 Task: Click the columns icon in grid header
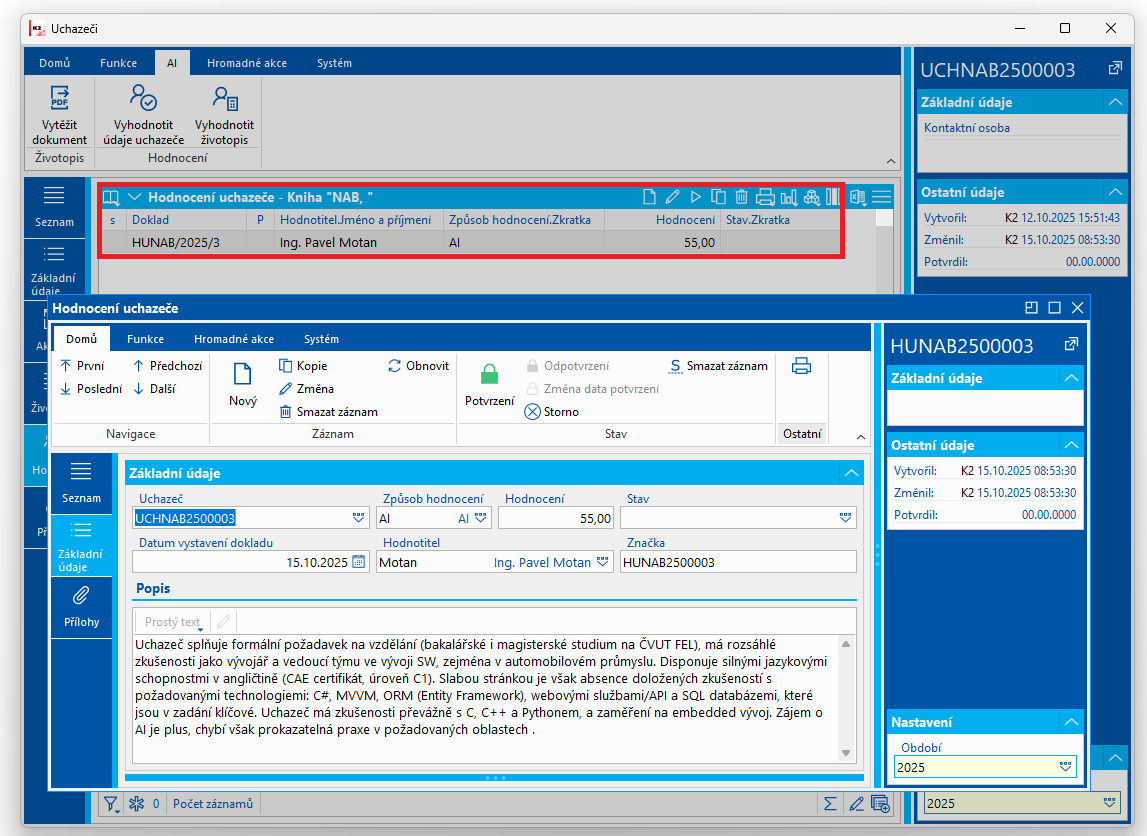832,197
